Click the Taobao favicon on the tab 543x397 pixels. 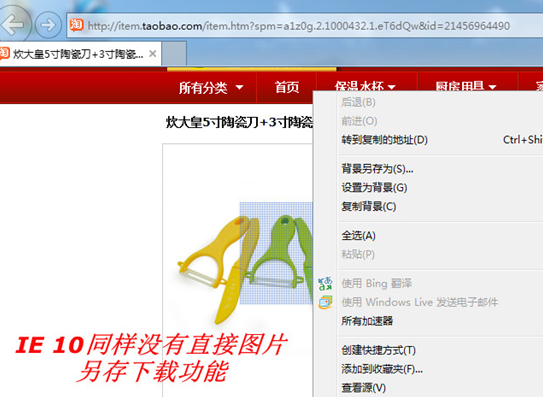click(4, 53)
